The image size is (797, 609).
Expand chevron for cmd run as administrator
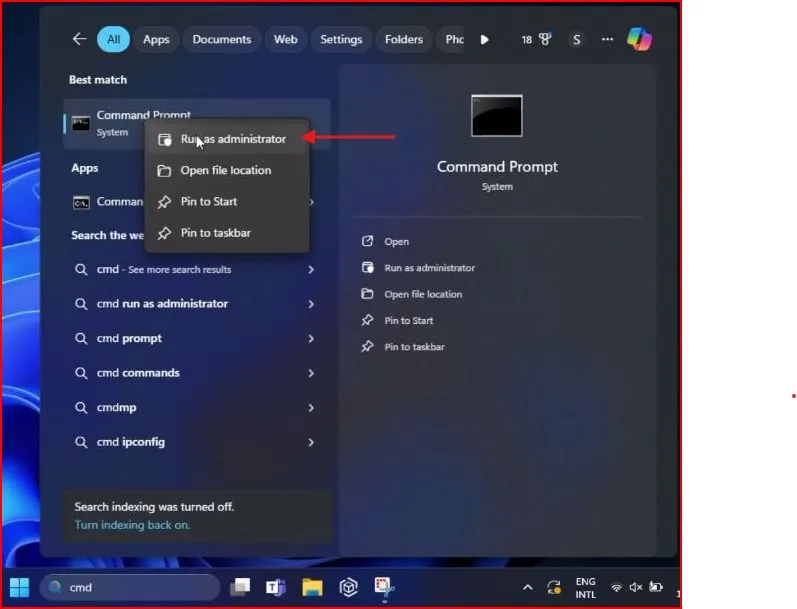pos(311,304)
